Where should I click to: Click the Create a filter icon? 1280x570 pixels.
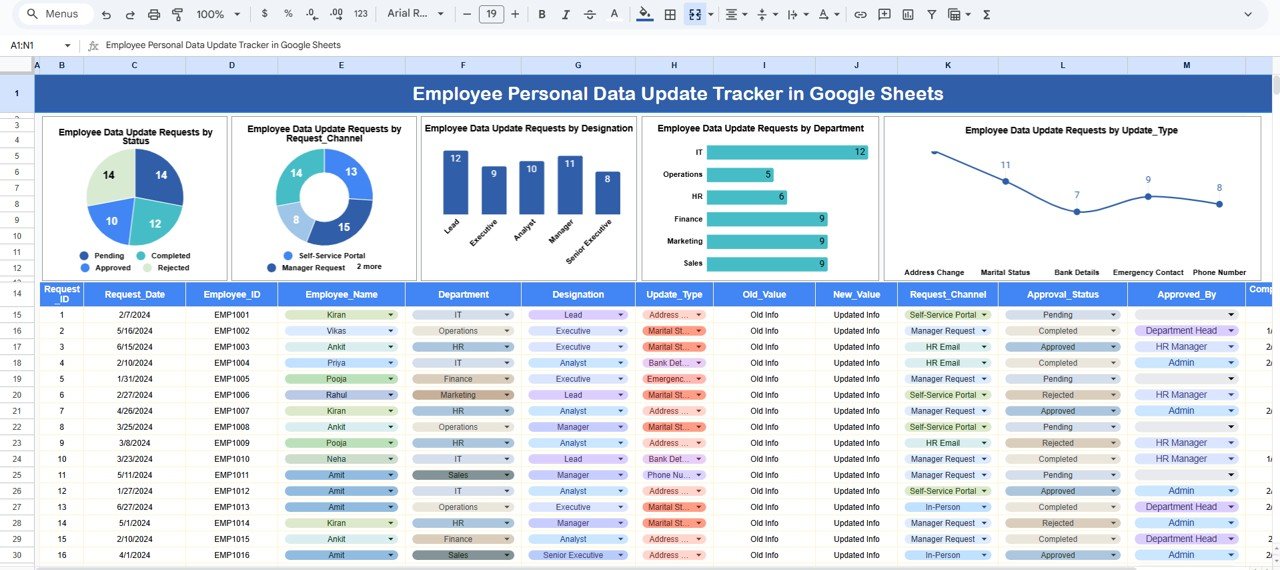tap(932, 15)
